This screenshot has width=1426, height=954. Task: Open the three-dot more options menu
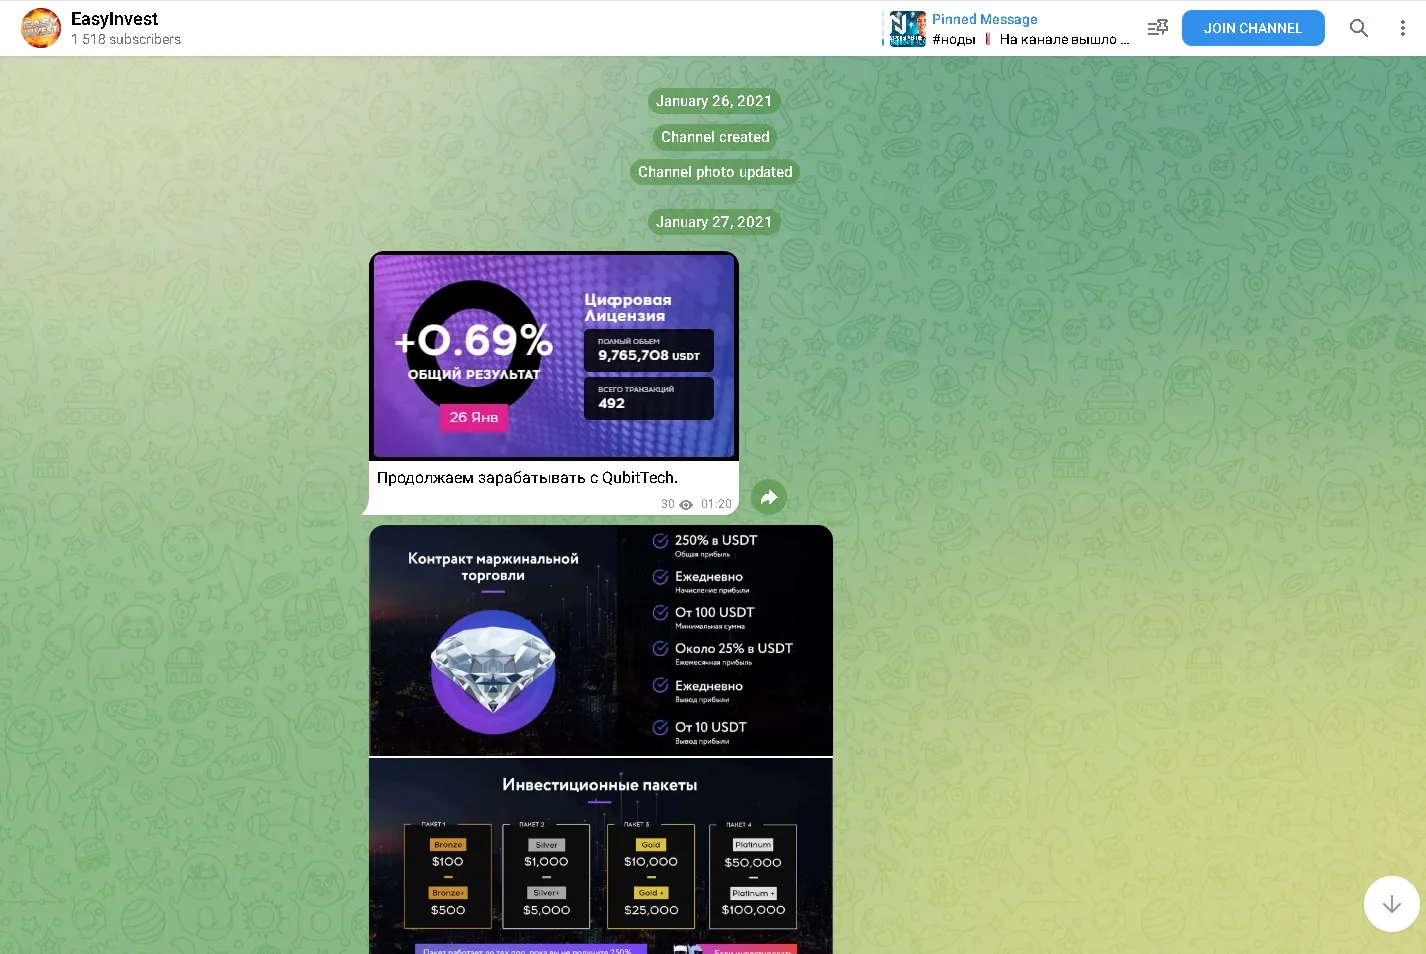pos(1402,28)
